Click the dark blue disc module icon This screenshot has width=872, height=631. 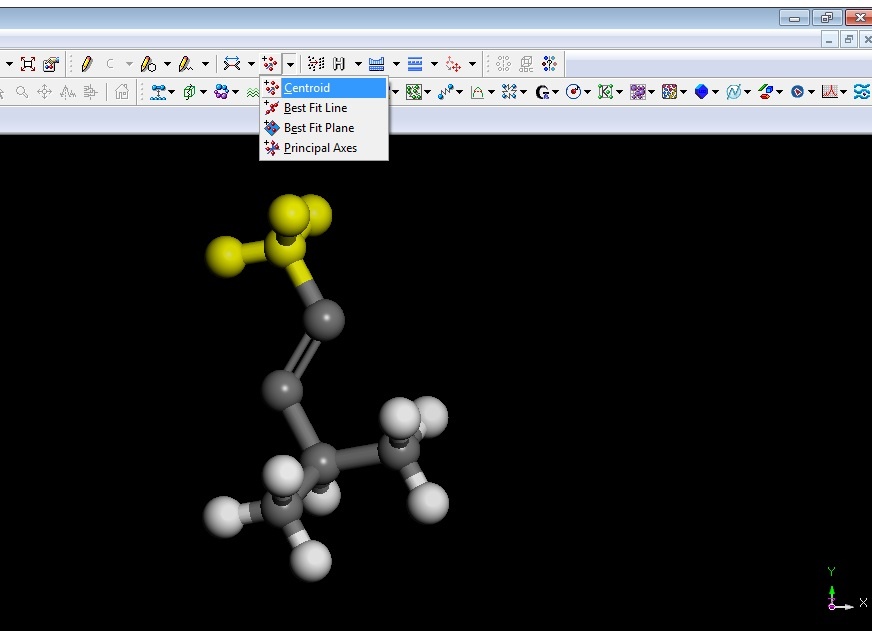(797, 92)
